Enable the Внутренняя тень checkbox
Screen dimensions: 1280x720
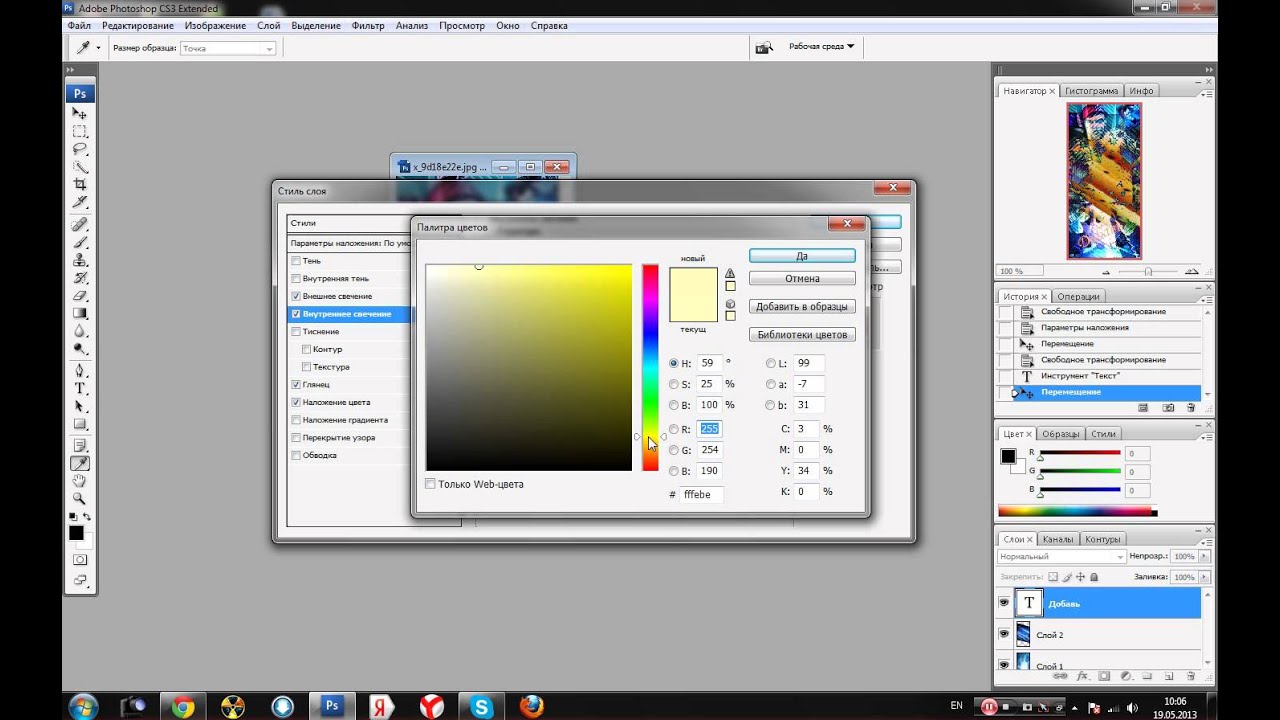click(296, 279)
